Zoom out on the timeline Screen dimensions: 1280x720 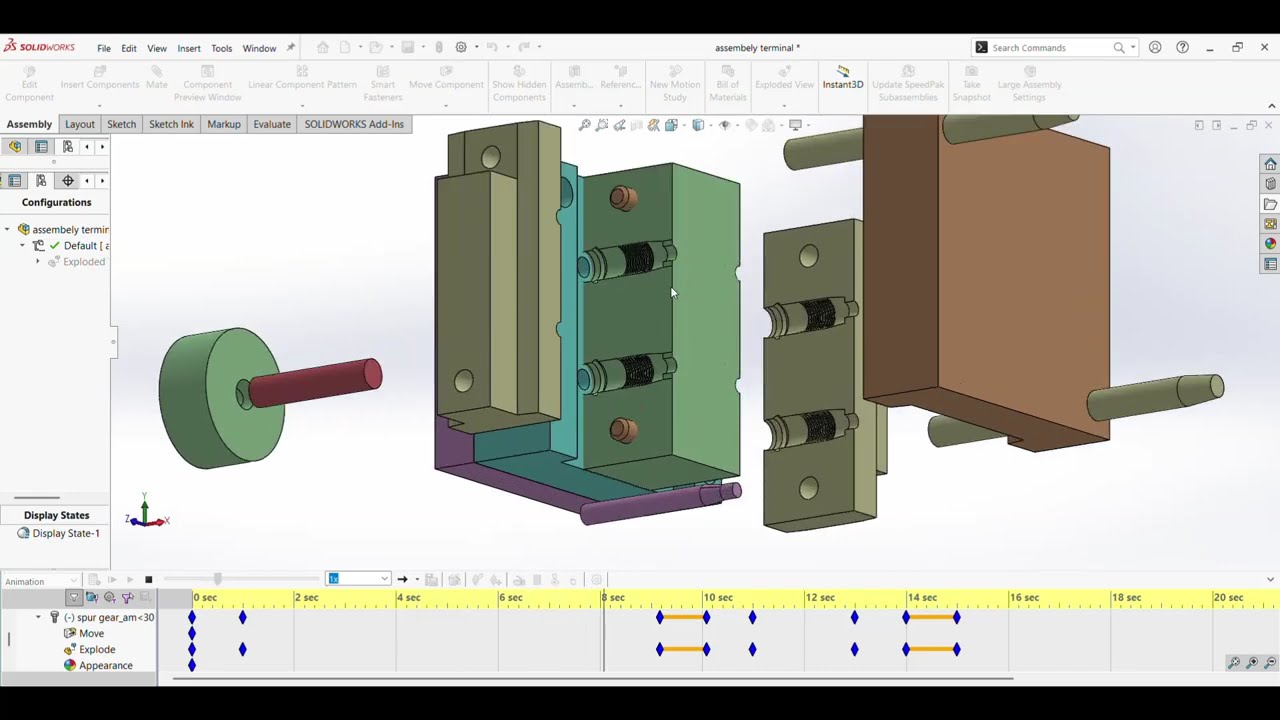tap(1270, 663)
